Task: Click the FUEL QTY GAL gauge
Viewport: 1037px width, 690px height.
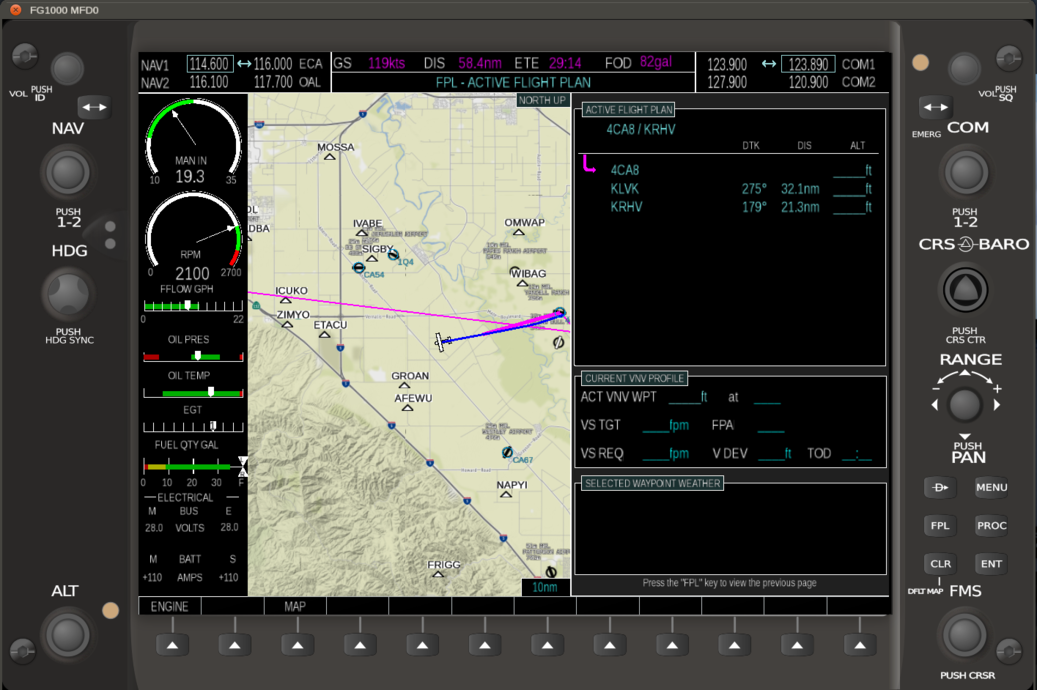Action: [x=190, y=463]
